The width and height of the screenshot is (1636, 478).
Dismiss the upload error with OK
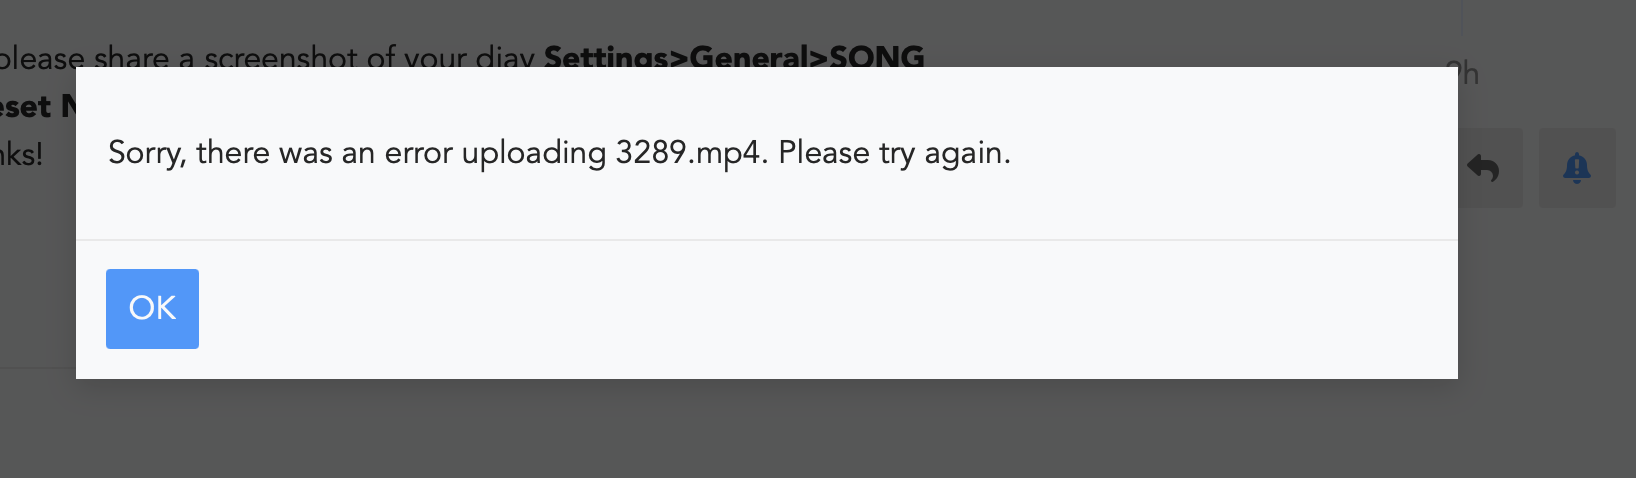[152, 308]
